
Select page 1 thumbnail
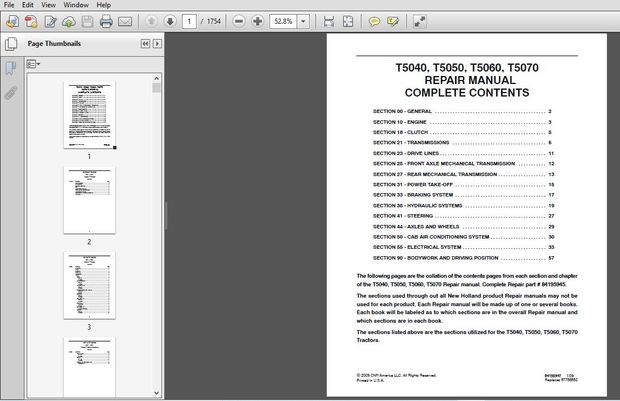[89, 115]
